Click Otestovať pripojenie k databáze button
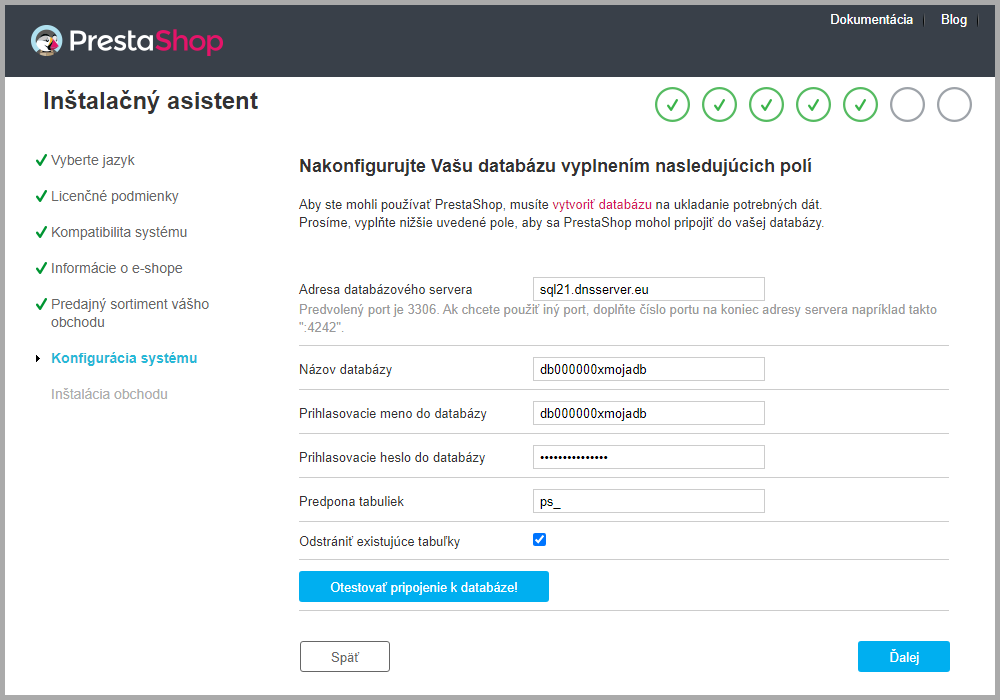This screenshot has height=700, width=1000. coord(424,587)
